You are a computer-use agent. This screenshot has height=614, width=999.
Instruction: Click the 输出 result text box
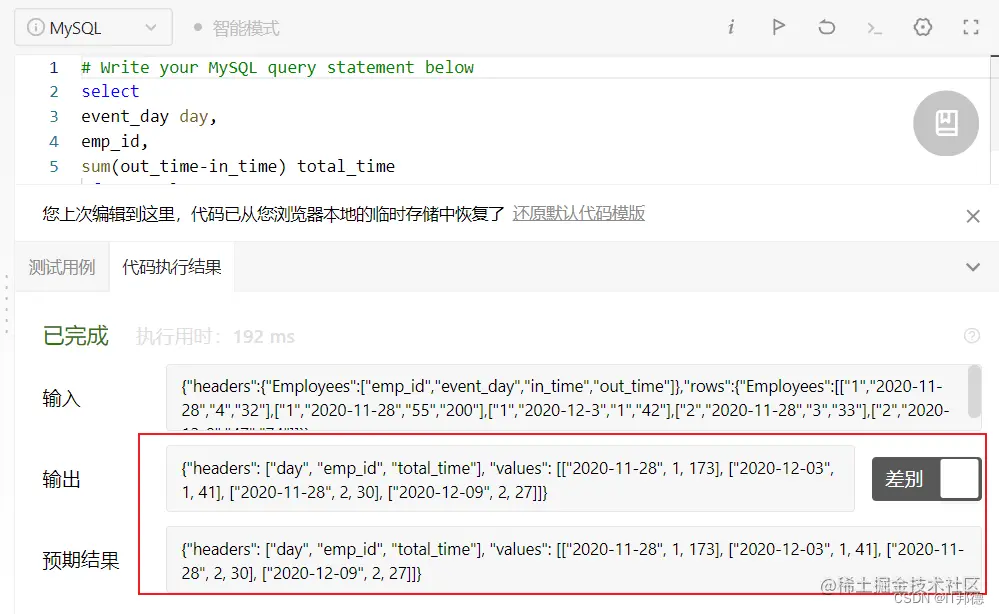pyautogui.click(x=510, y=479)
